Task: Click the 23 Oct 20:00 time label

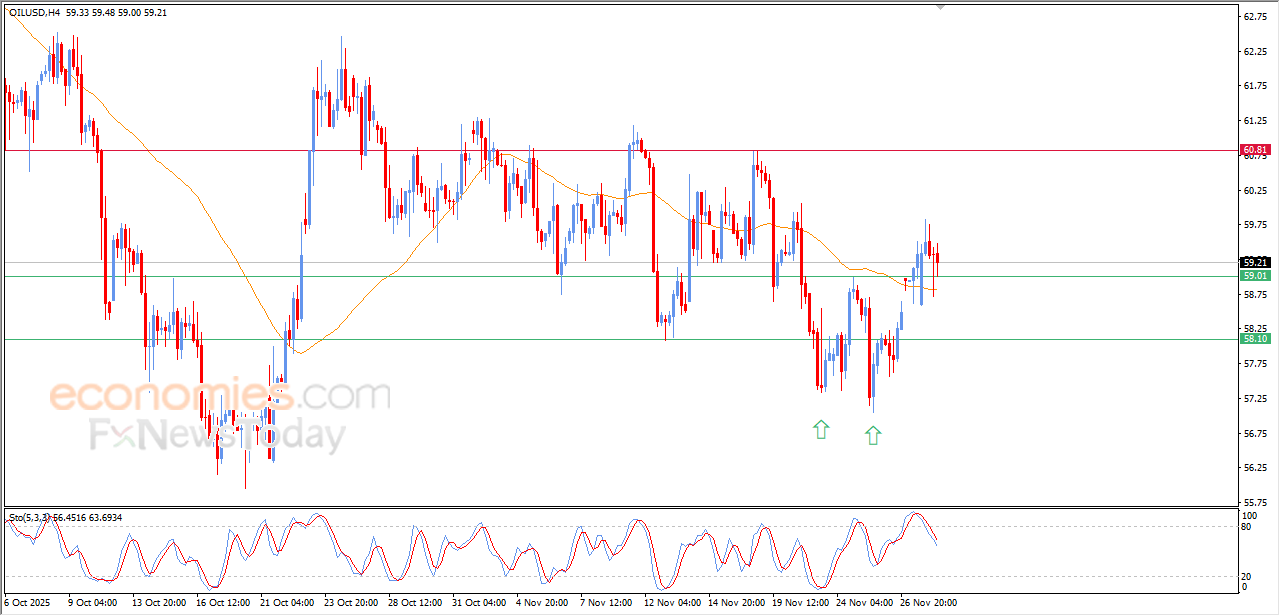Action: pos(351,603)
